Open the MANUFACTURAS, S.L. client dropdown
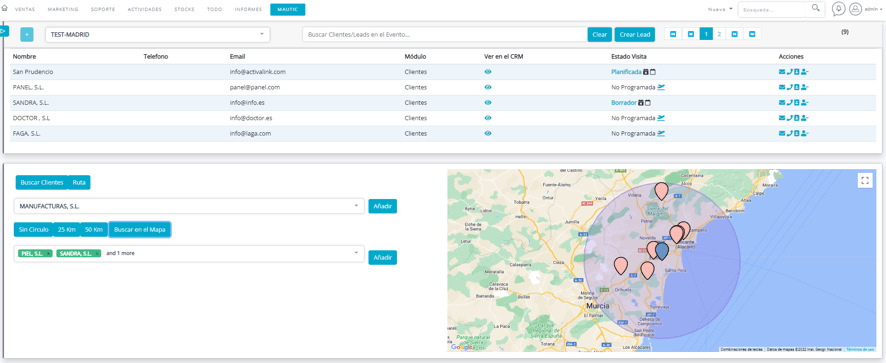The image size is (886, 363). point(189,206)
